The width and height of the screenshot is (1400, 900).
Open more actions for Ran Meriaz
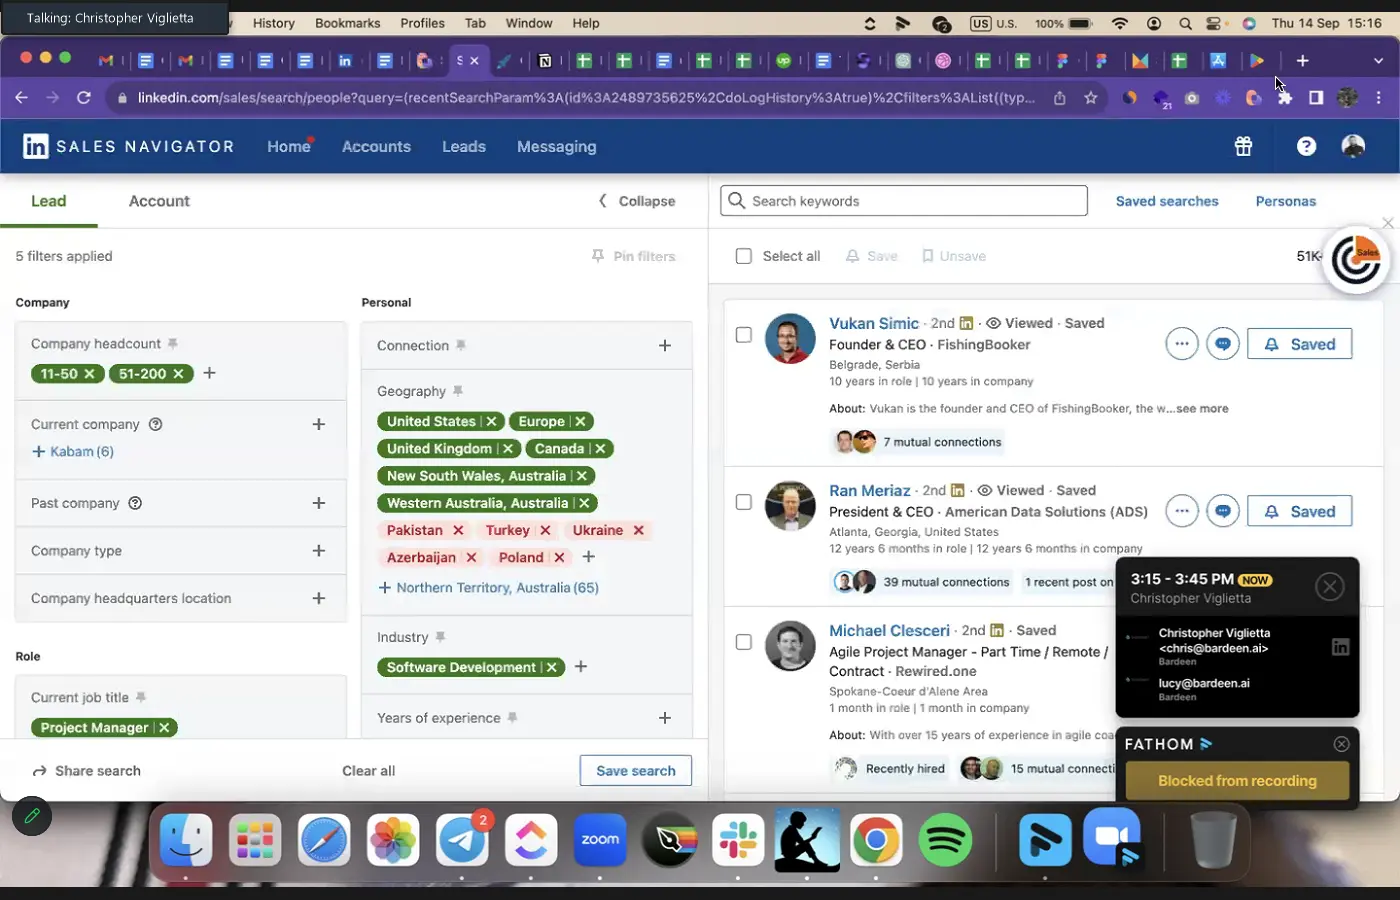[1181, 511]
